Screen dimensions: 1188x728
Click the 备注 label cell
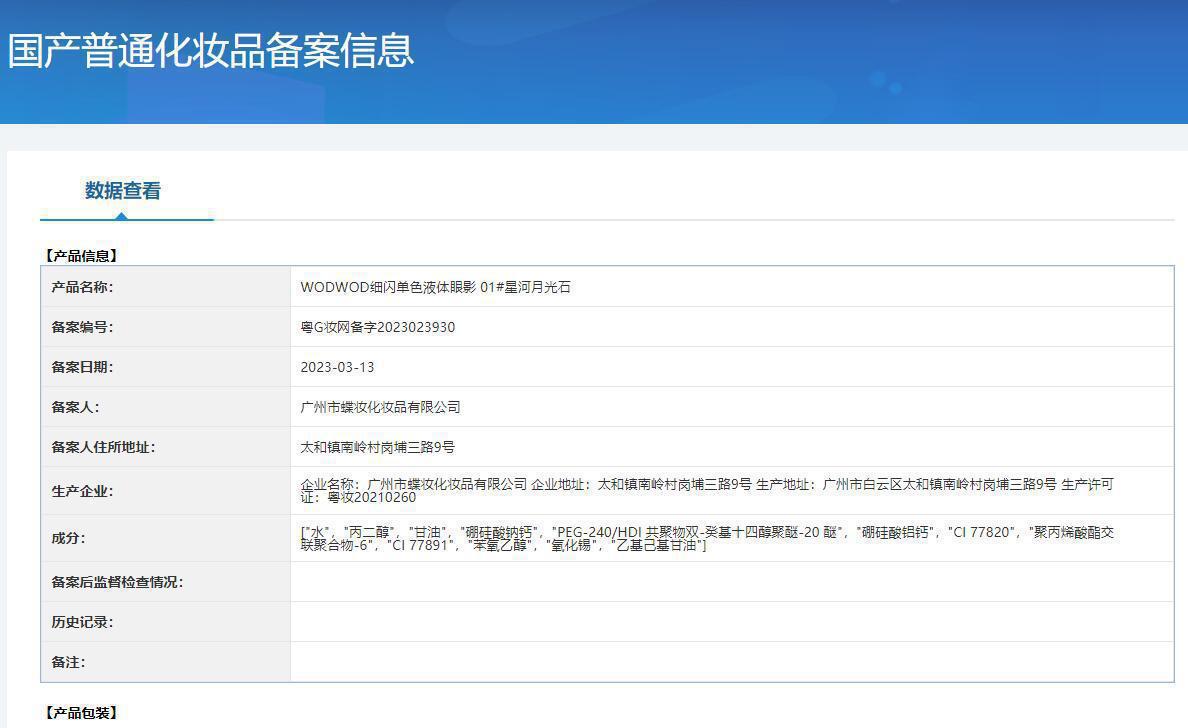[166, 662]
